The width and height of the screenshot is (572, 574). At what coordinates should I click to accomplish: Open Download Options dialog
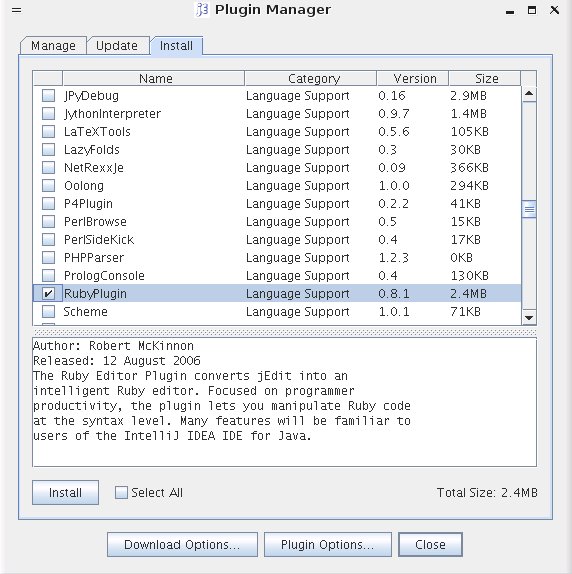[x=182, y=544]
